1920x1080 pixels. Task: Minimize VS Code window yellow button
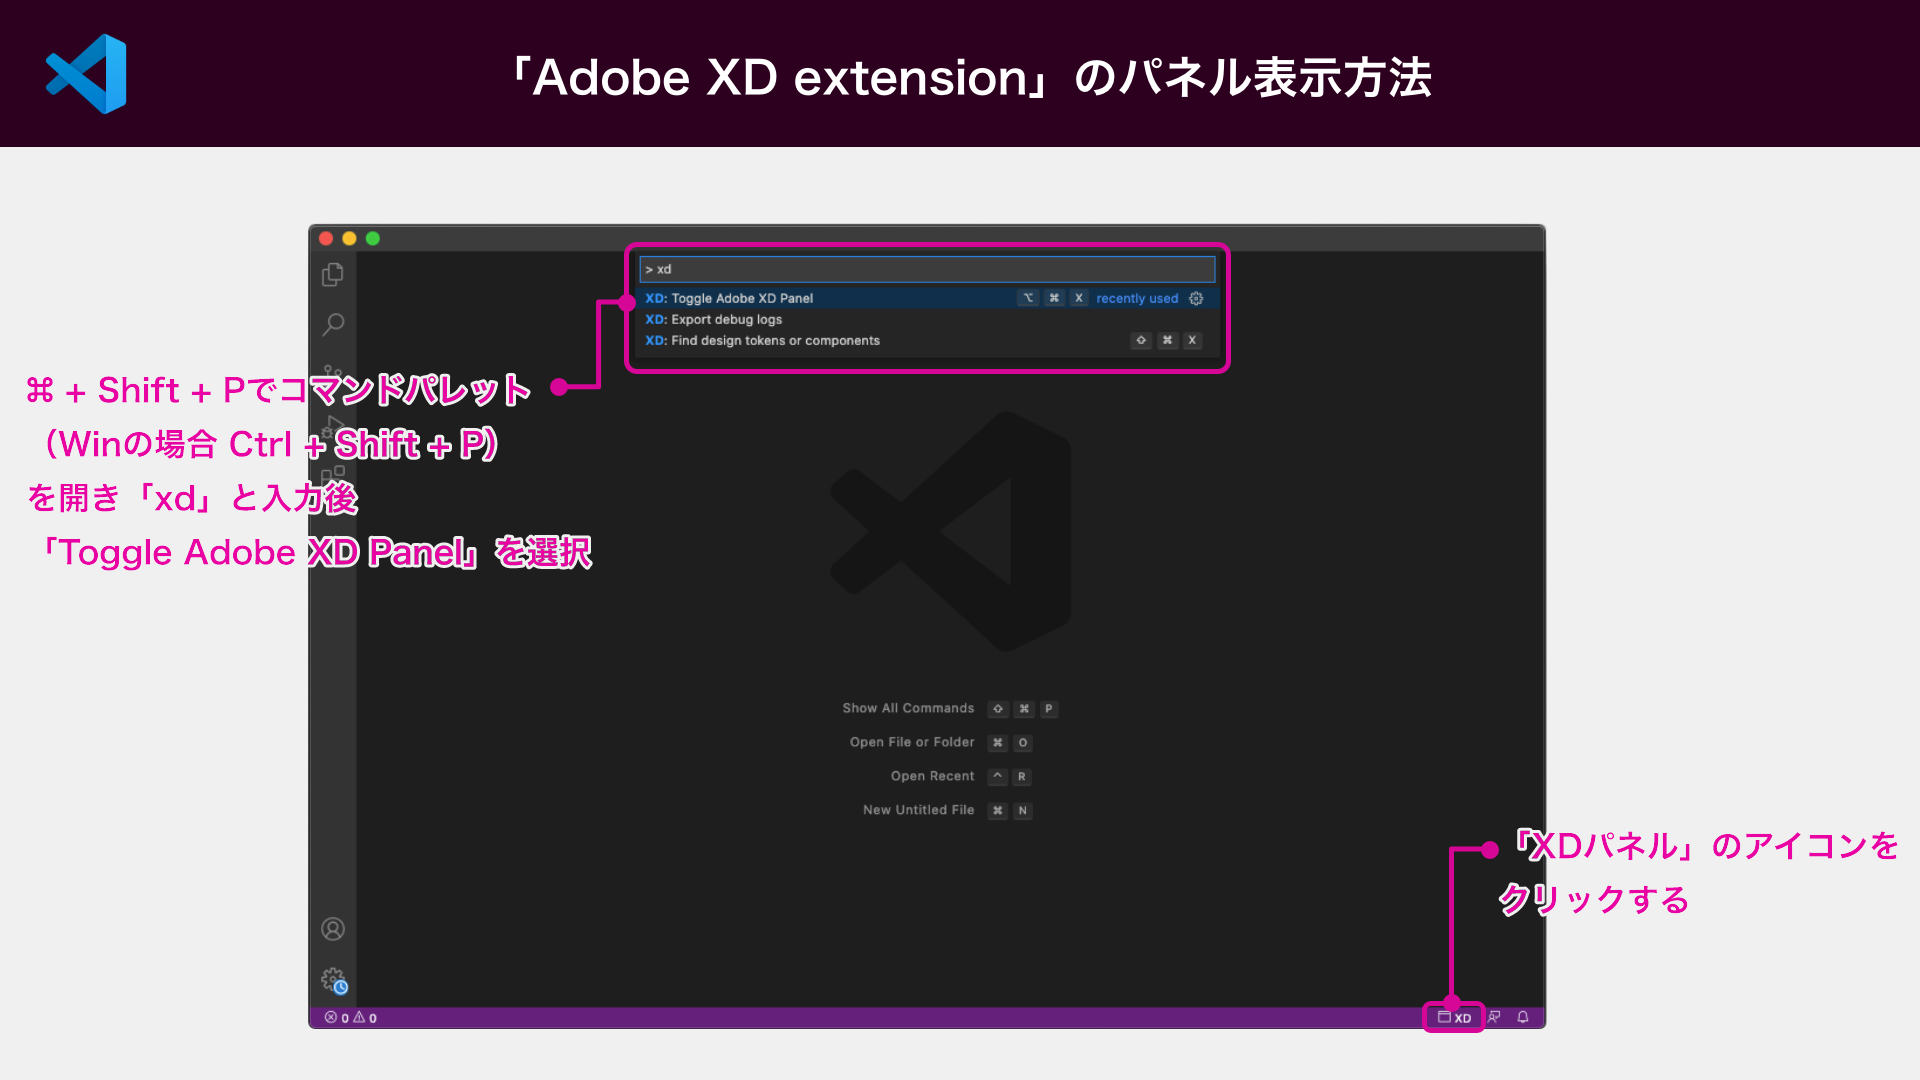click(x=349, y=238)
